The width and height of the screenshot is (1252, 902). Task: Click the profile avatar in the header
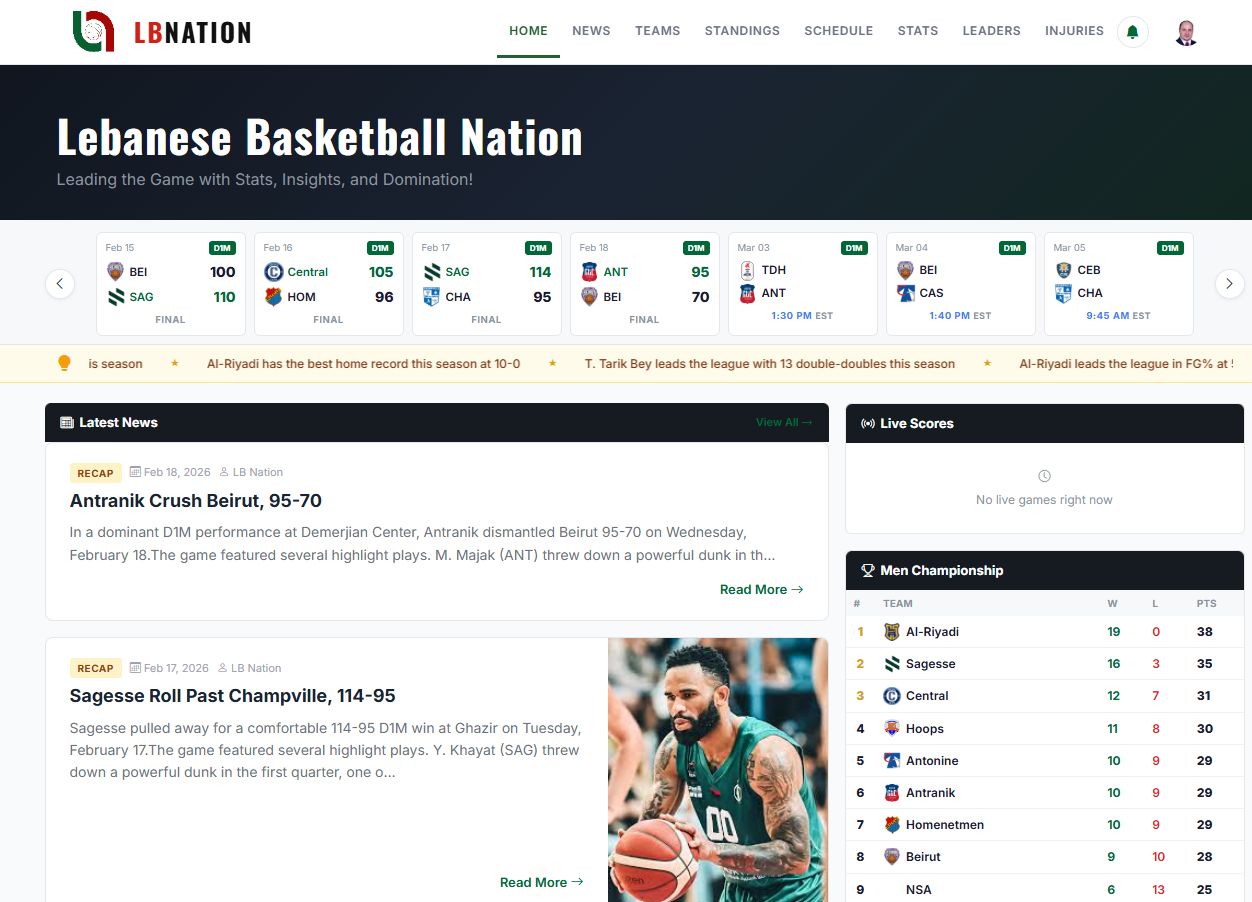(x=1185, y=32)
